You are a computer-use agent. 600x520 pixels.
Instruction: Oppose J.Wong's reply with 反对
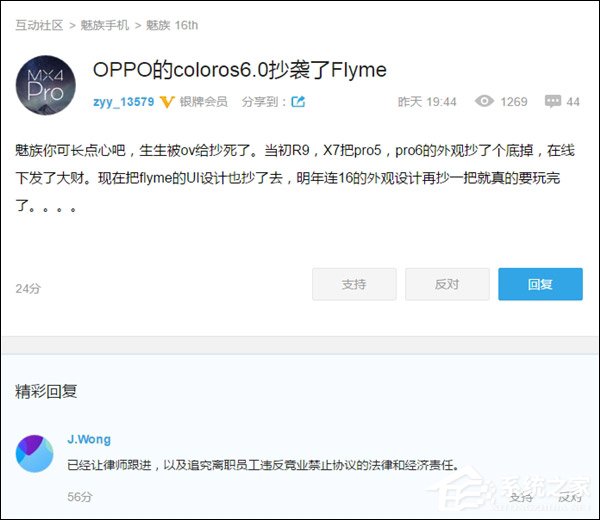570,497
